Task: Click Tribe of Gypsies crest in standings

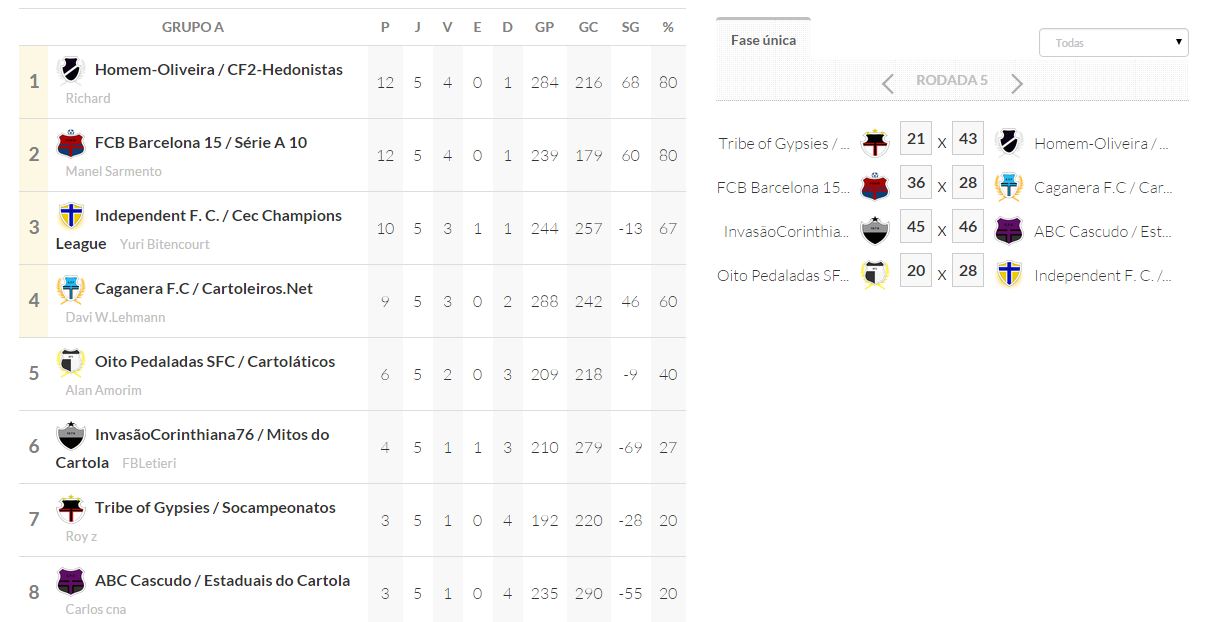Action: pos(70,508)
